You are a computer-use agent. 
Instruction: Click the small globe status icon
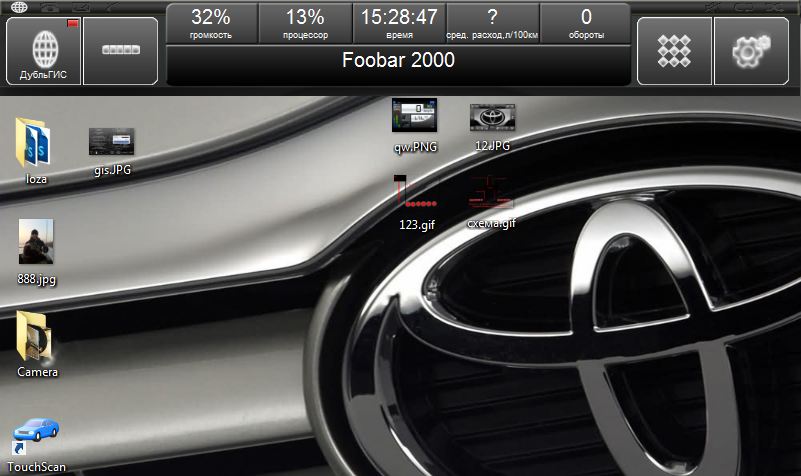(x=19, y=7)
